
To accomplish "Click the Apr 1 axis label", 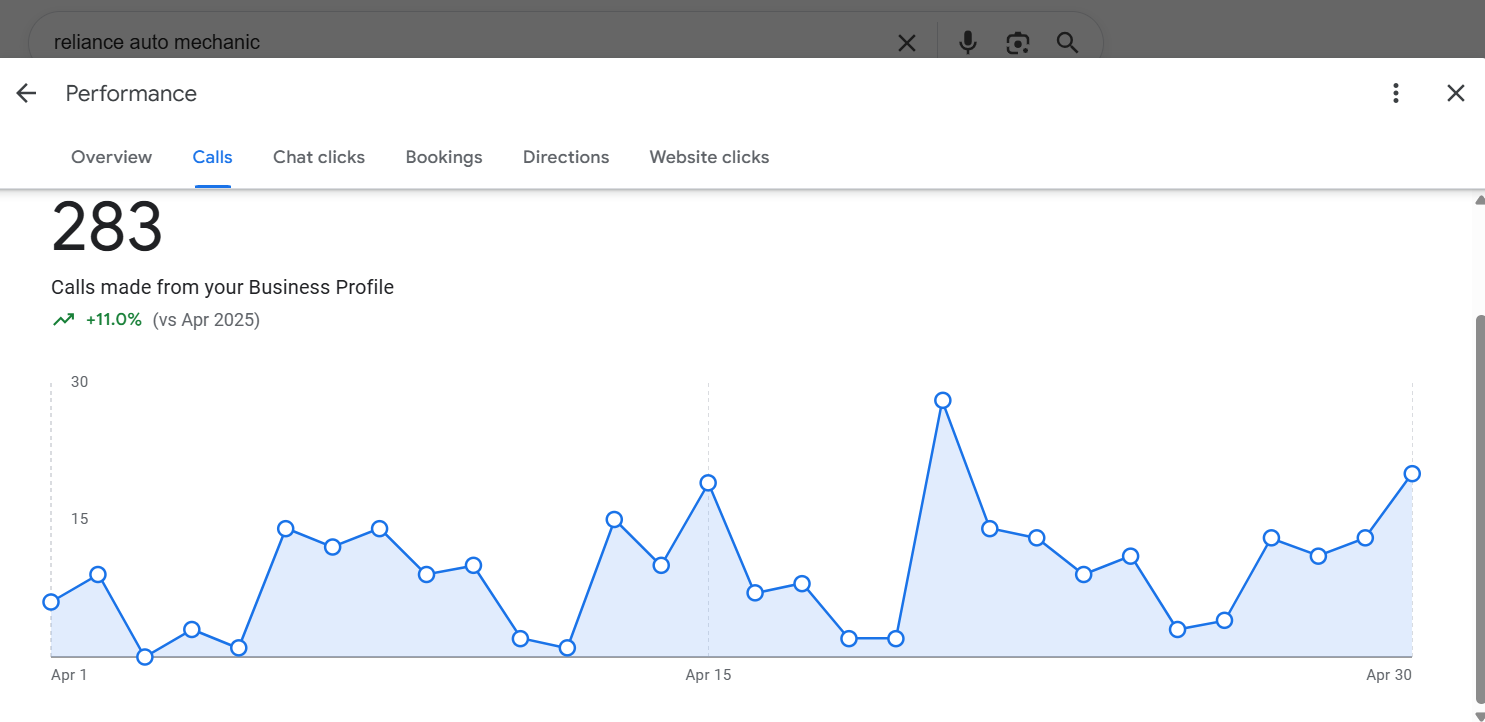I will click(69, 675).
